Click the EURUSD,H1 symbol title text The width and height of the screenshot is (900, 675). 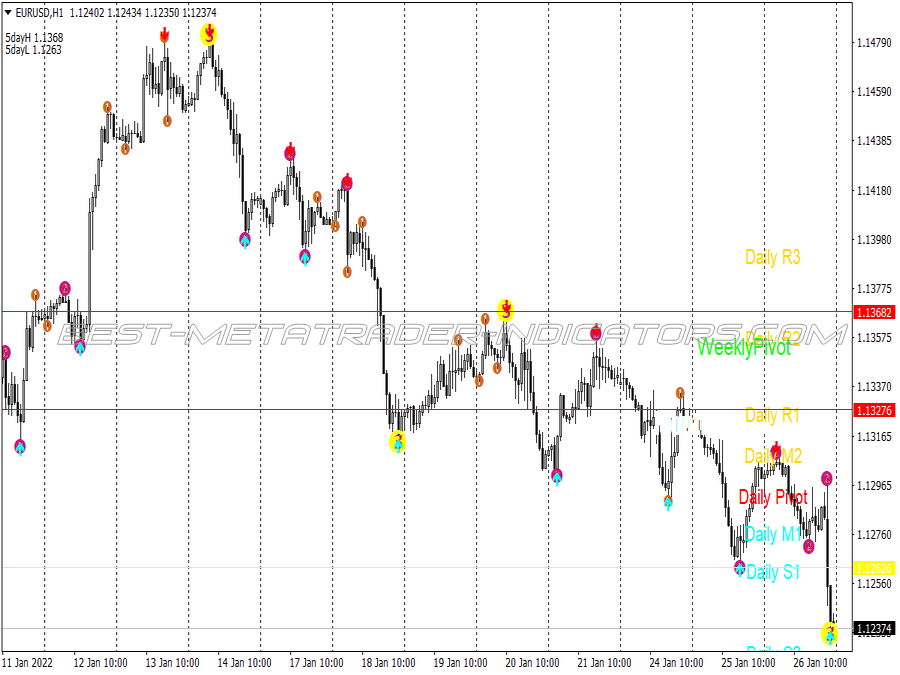coord(40,12)
